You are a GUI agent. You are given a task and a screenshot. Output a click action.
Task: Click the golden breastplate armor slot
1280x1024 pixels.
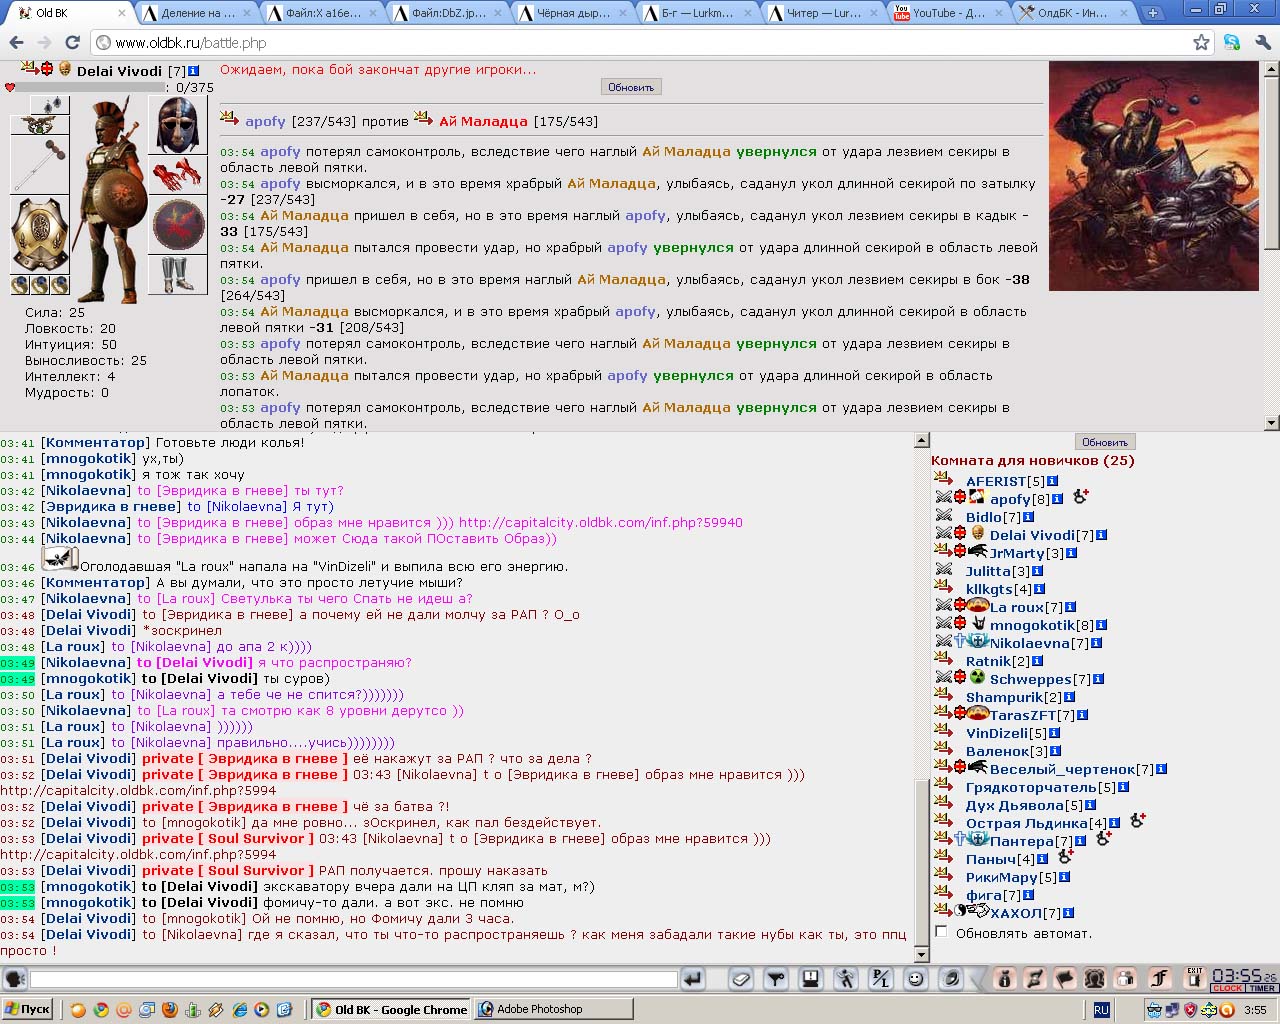[x=40, y=234]
